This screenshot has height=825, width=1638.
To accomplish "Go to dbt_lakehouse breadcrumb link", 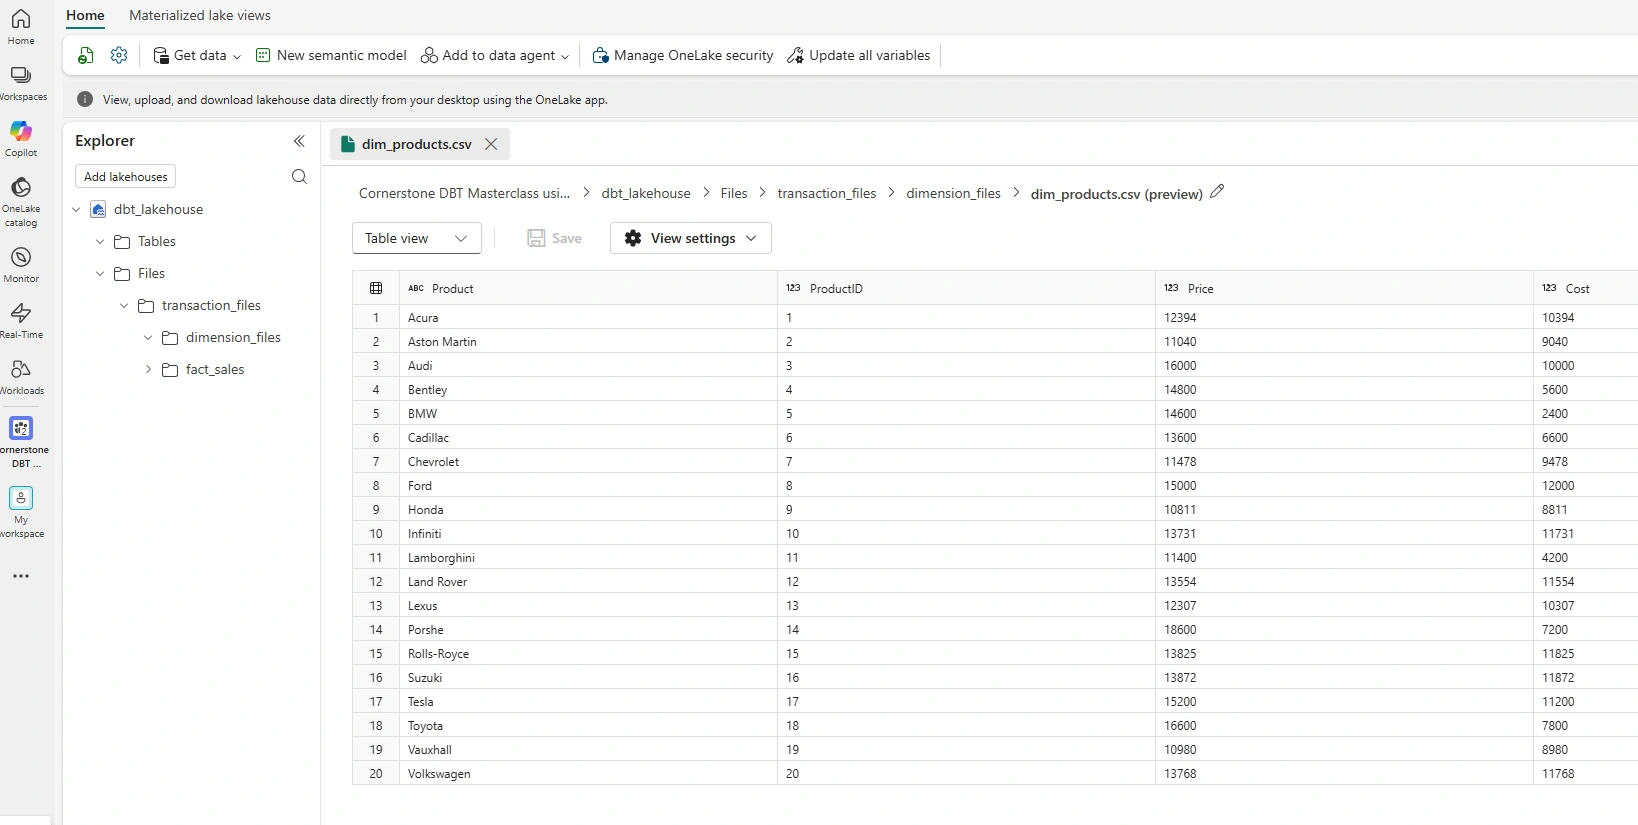I will 646,193.
